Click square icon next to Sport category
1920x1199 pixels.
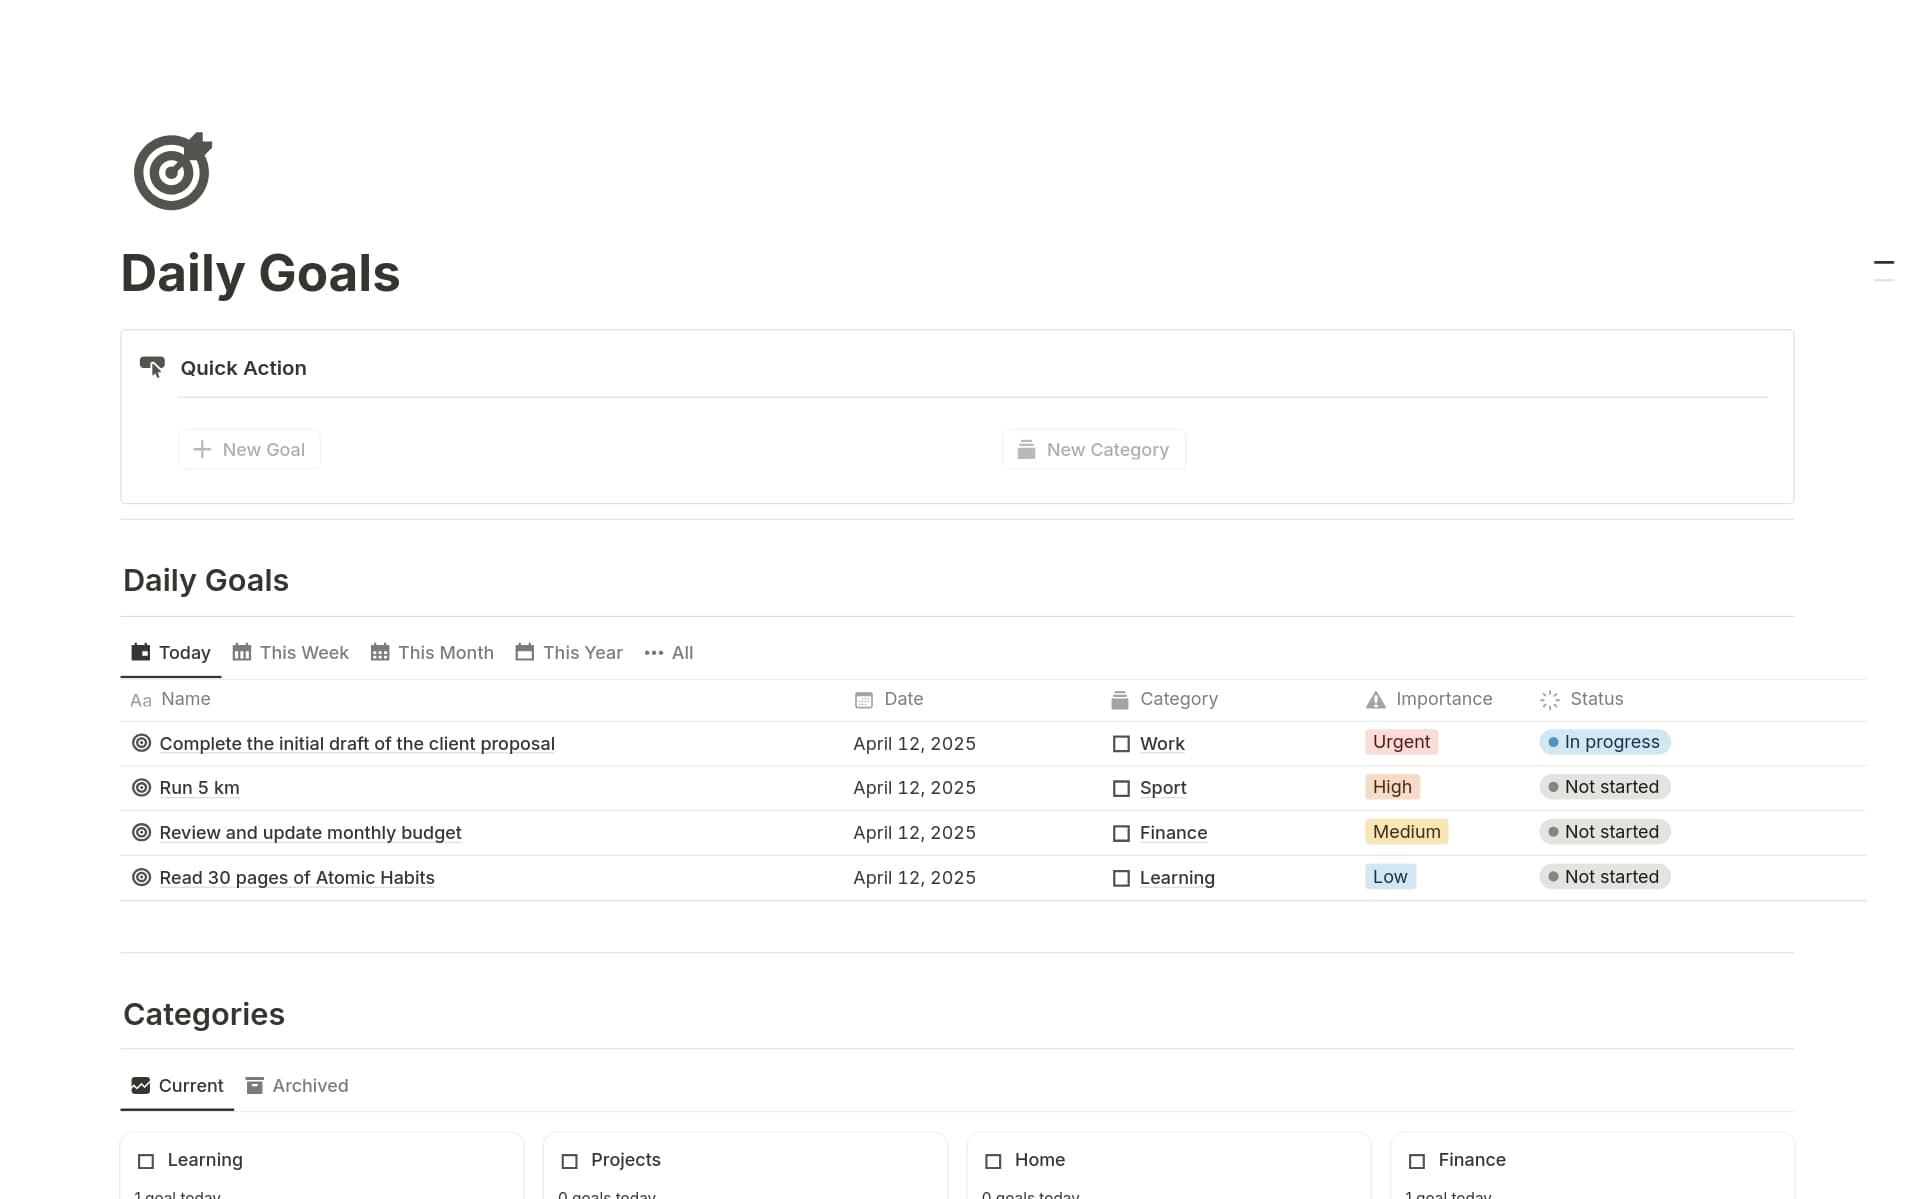point(1121,788)
